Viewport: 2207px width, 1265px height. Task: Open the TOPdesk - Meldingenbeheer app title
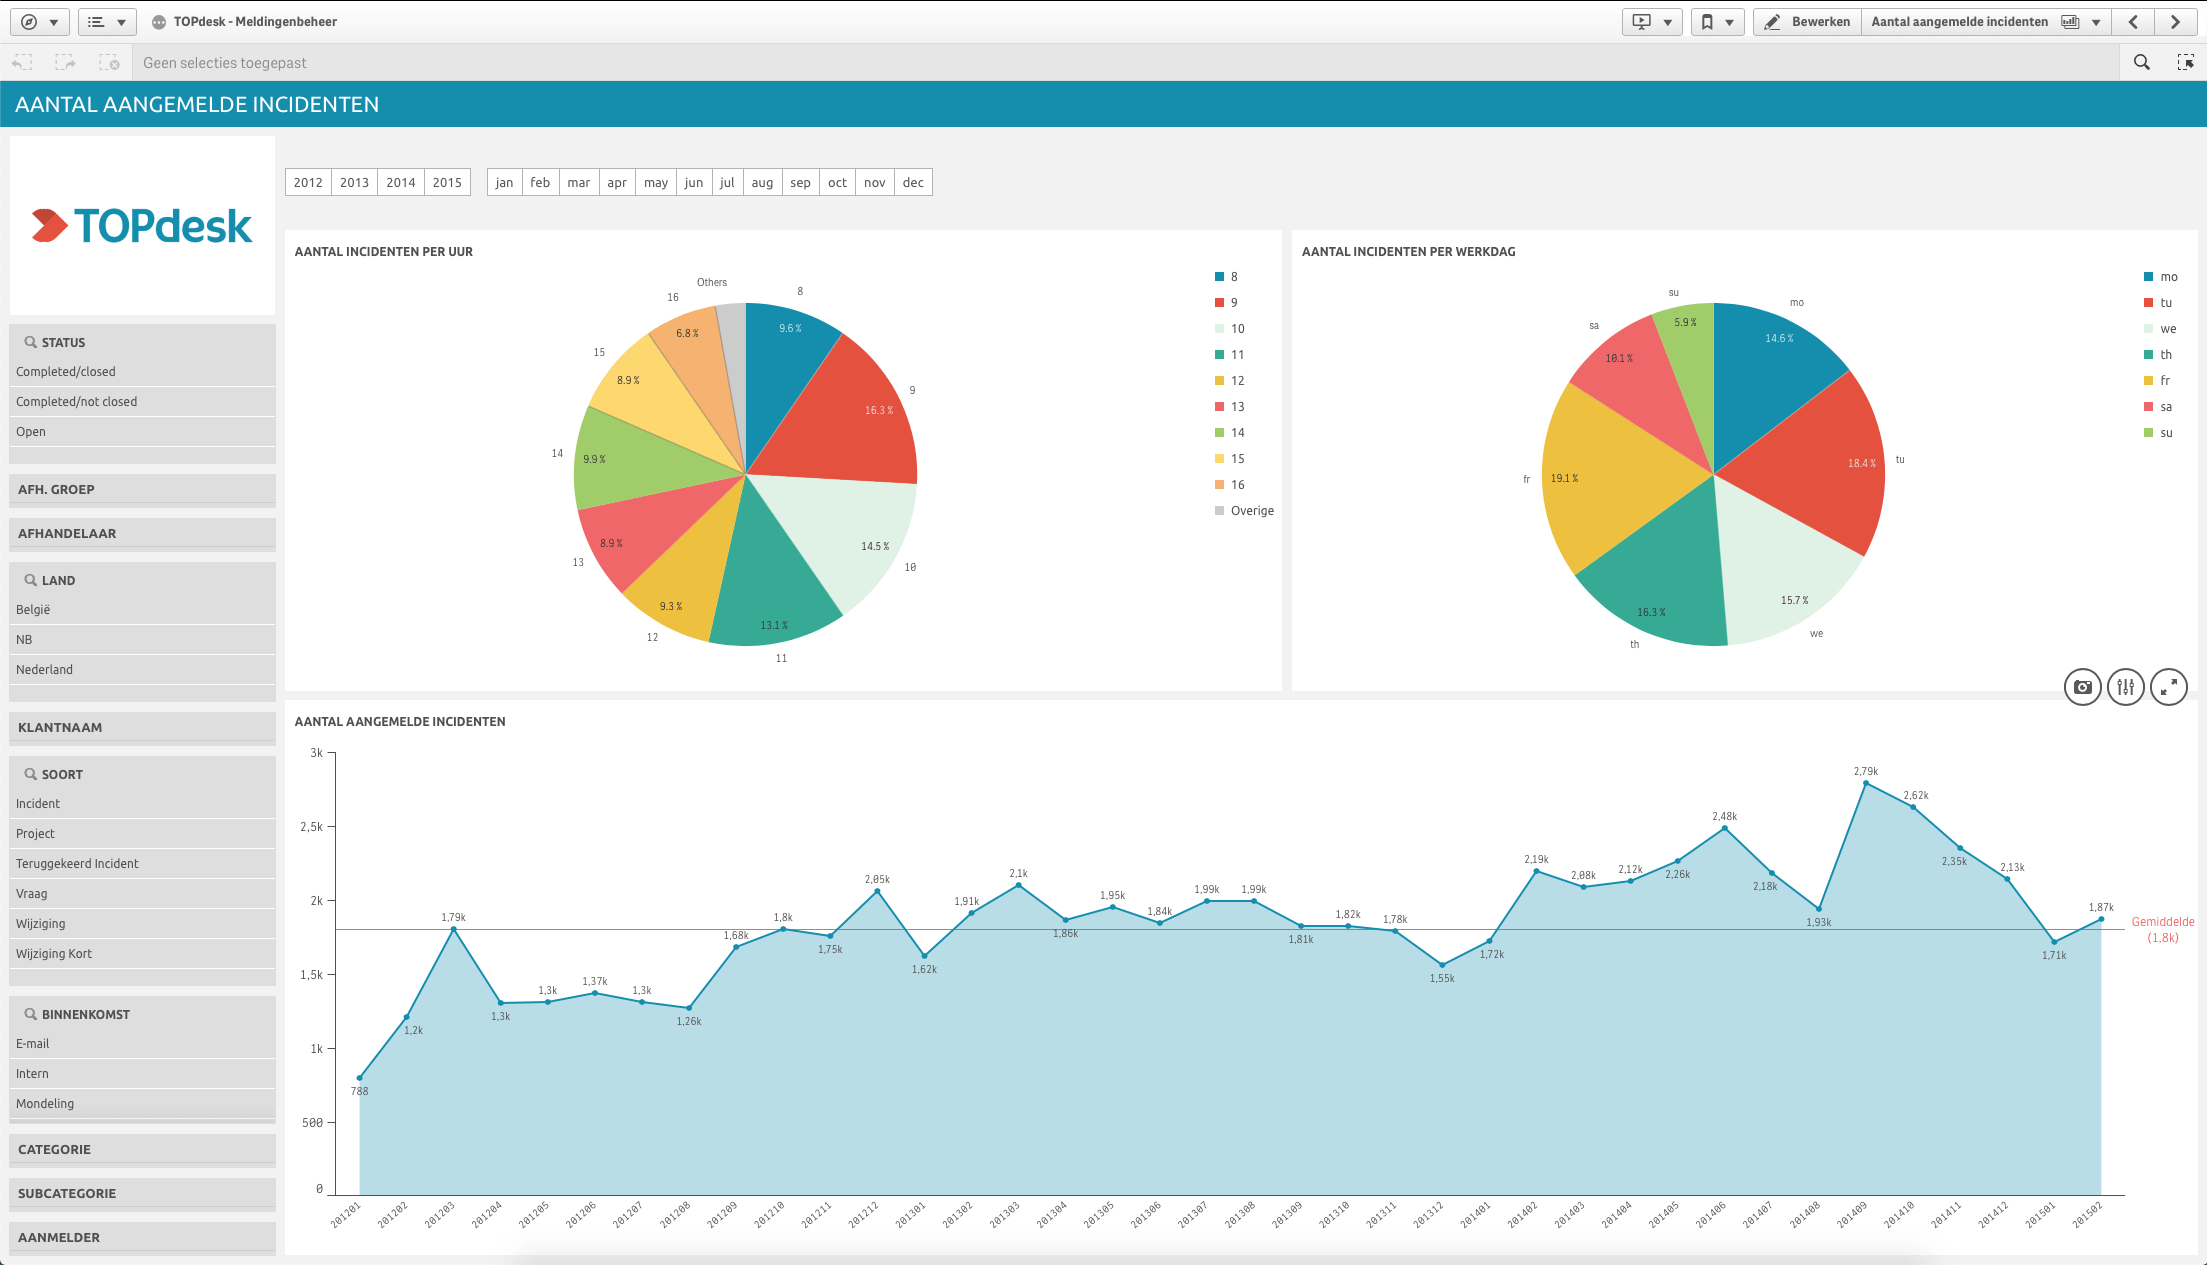255,22
